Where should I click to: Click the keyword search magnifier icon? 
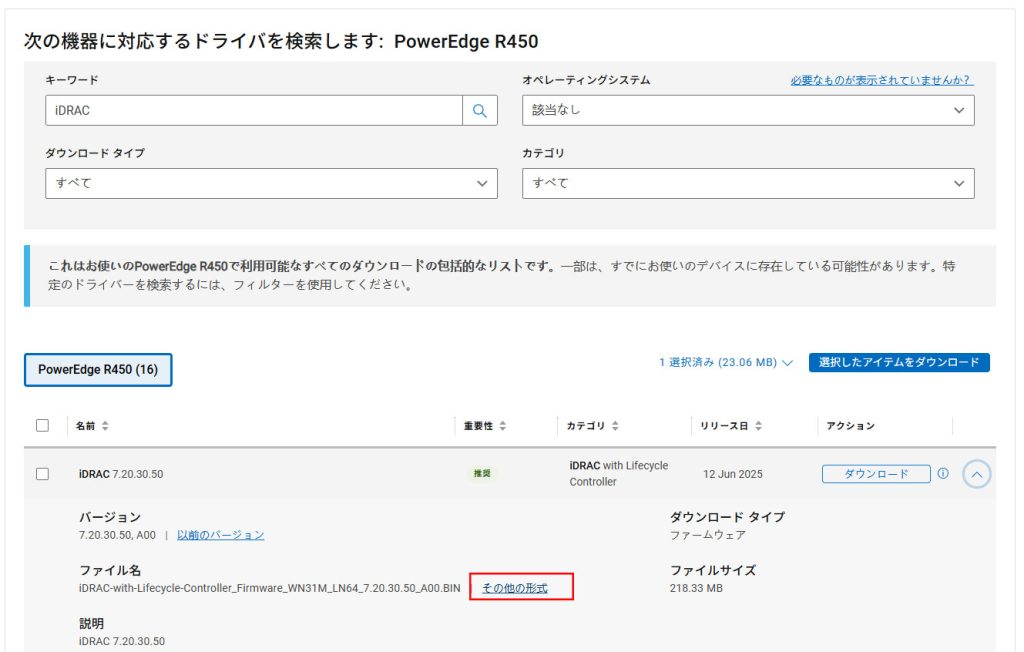point(480,110)
